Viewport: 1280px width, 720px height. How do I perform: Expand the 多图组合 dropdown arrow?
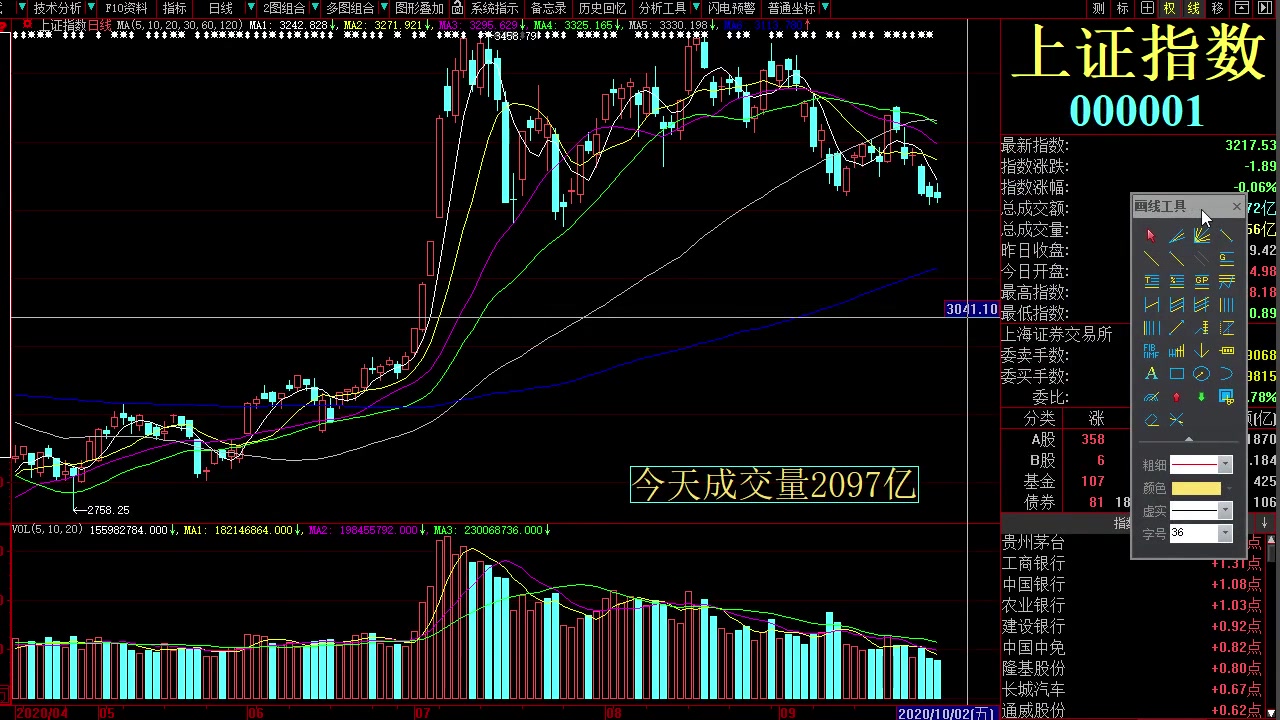(x=383, y=8)
